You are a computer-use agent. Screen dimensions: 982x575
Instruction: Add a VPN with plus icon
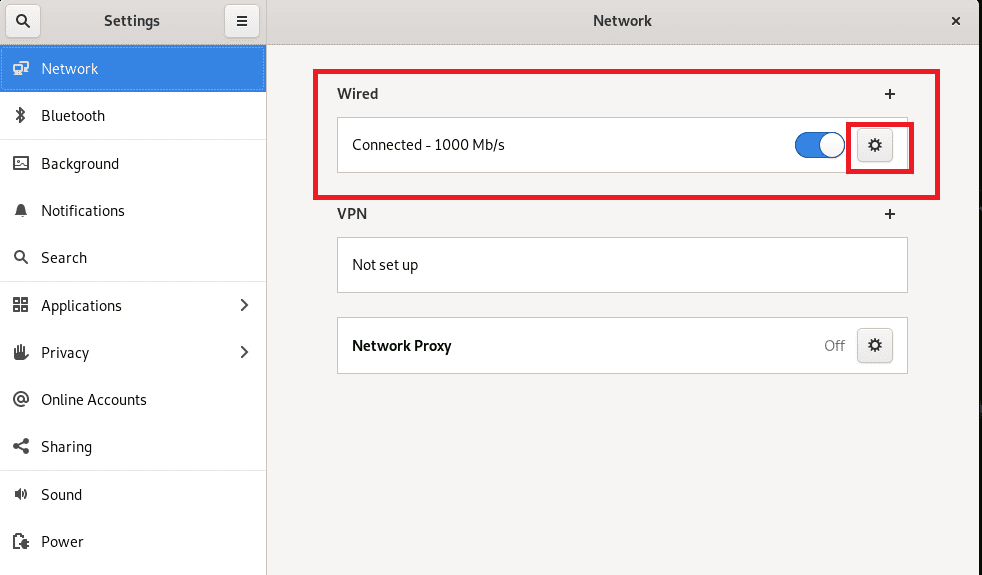[x=890, y=214]
